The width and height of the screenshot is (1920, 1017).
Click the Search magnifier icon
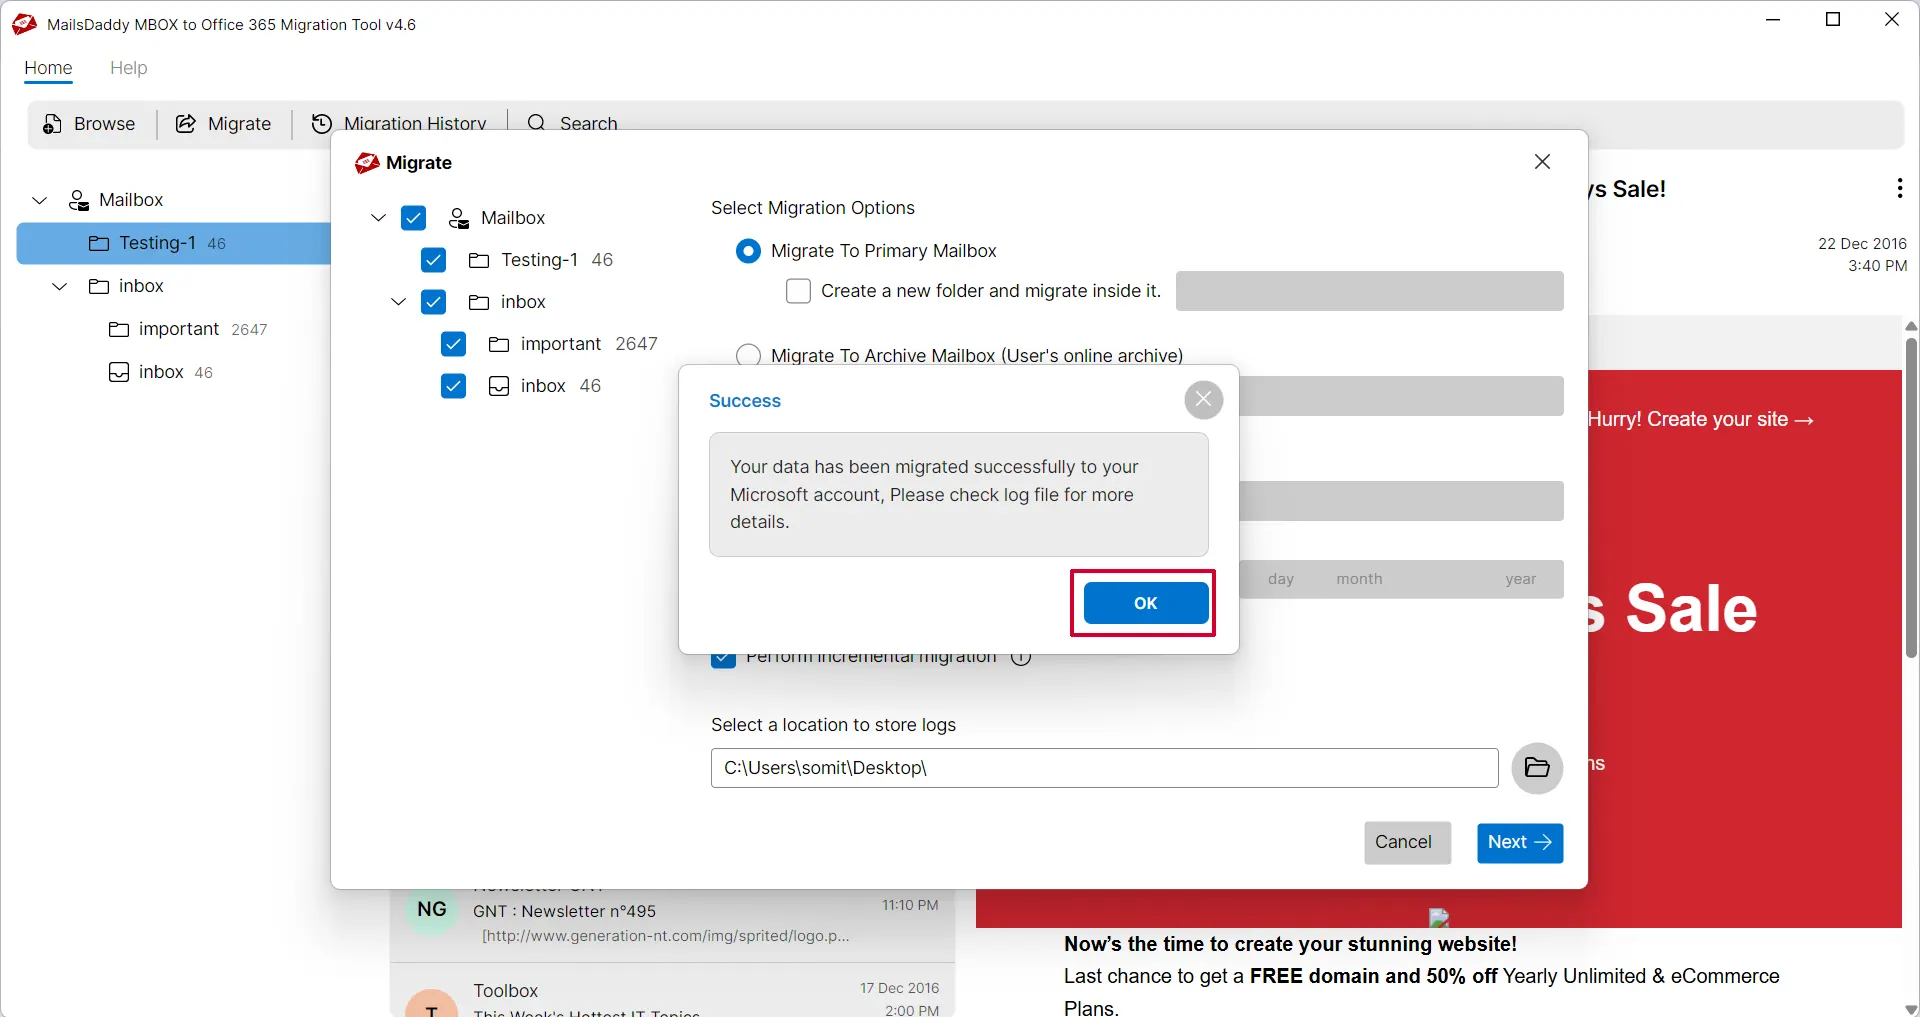pyautogui.click(x=537, y=123)
